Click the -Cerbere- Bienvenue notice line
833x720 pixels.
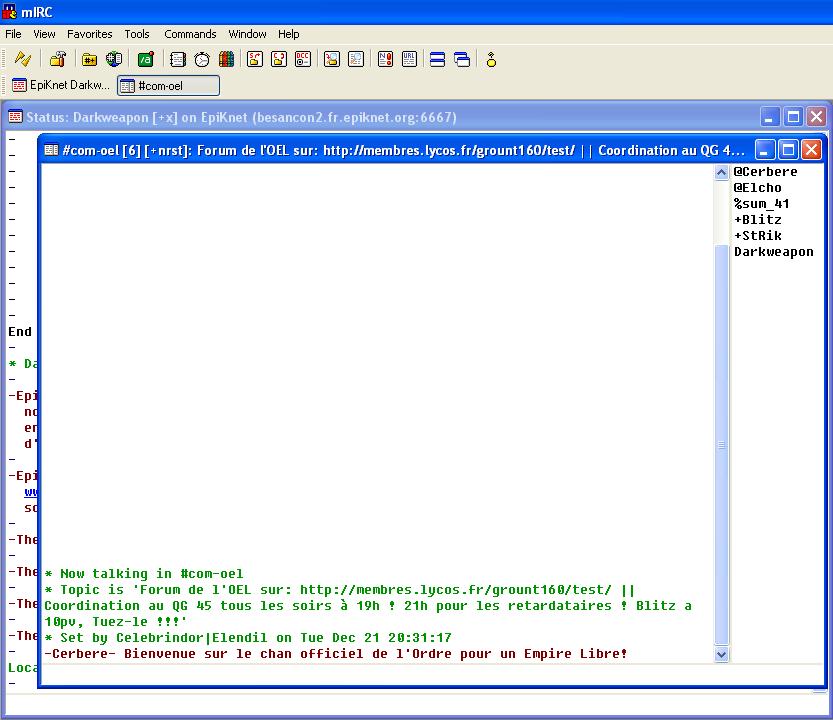336,654
